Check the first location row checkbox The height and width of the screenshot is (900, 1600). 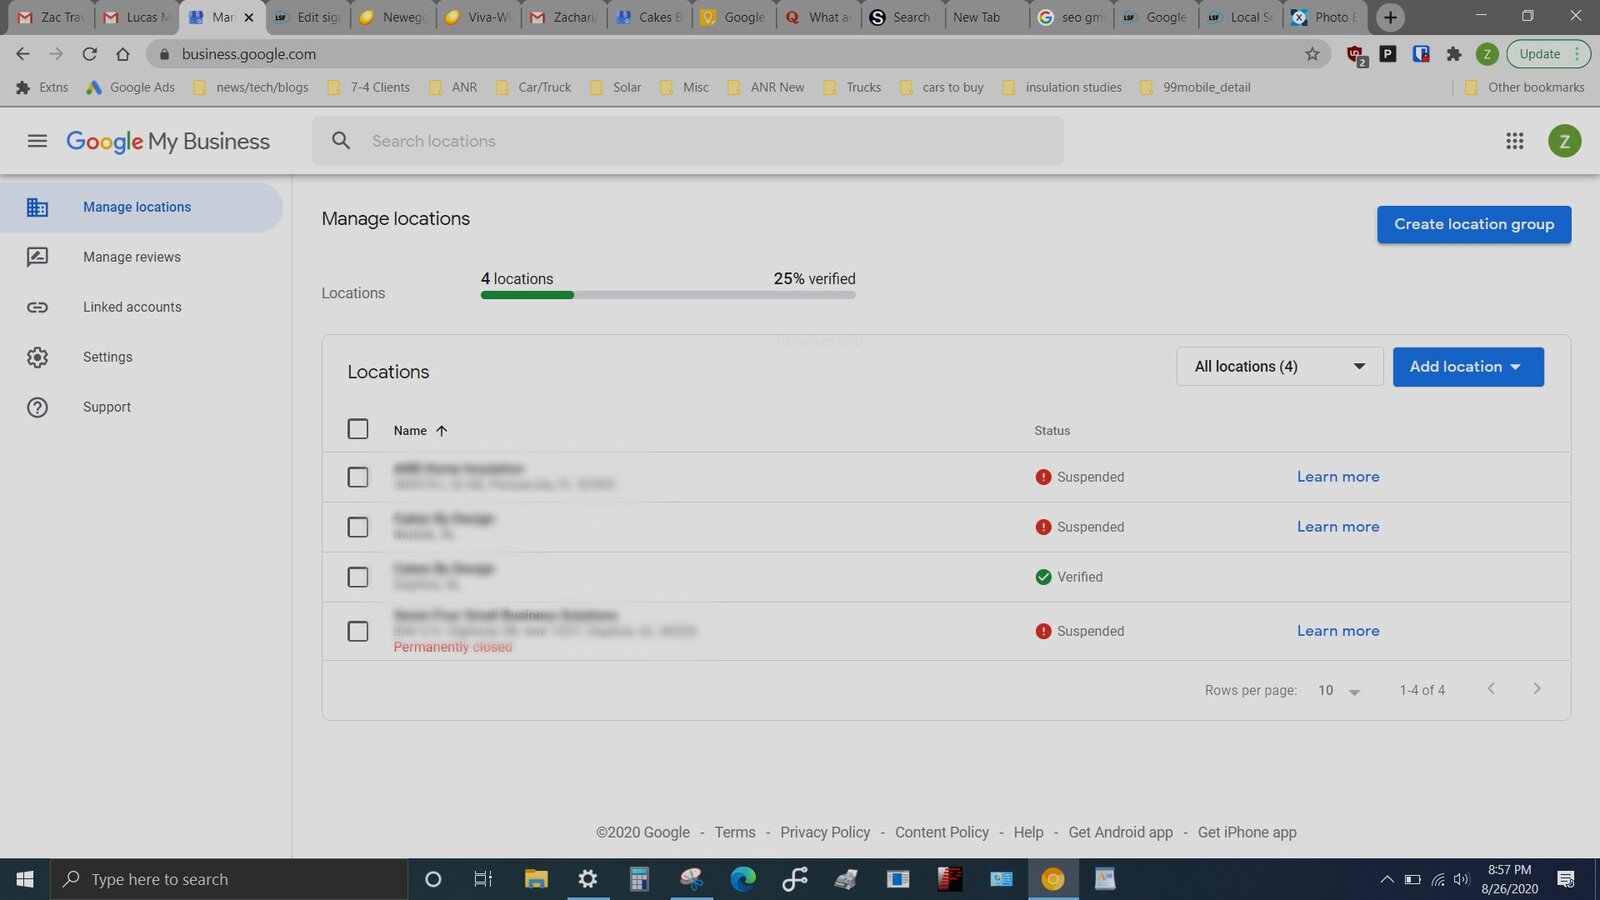click(x=358, y=477)
